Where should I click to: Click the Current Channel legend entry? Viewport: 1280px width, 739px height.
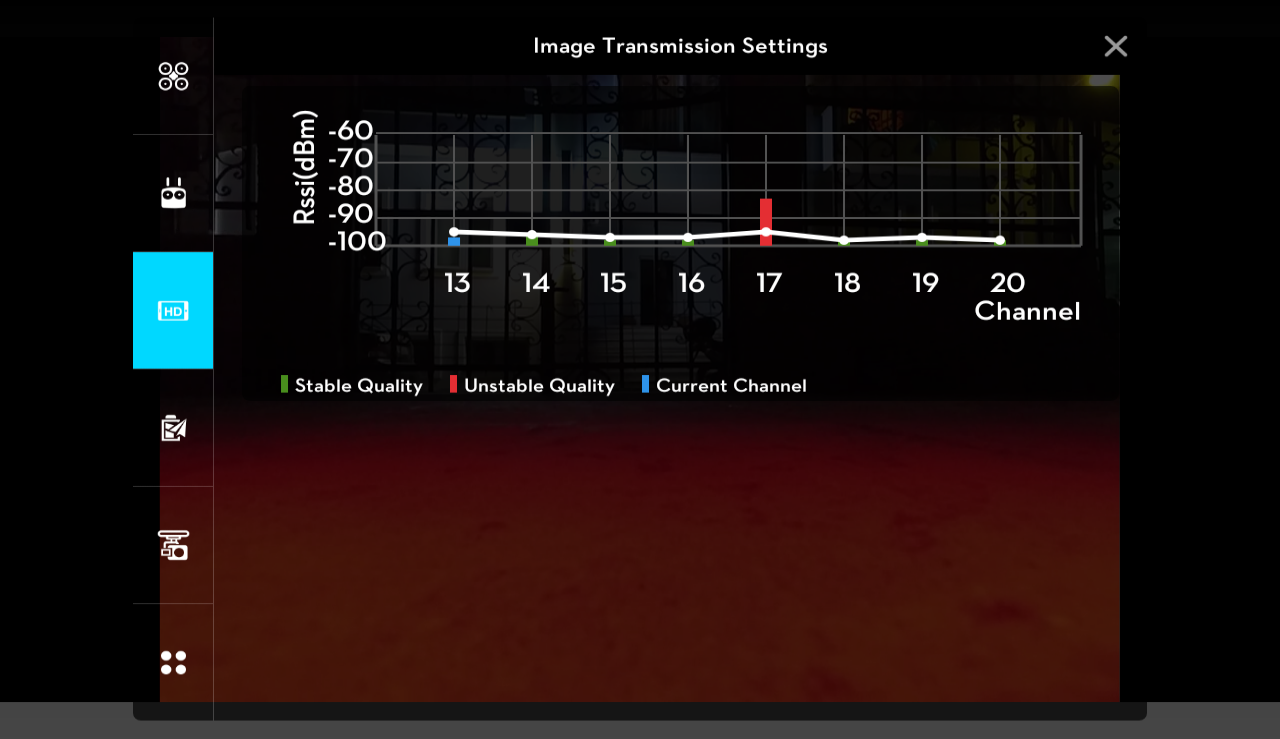(724, 386)
